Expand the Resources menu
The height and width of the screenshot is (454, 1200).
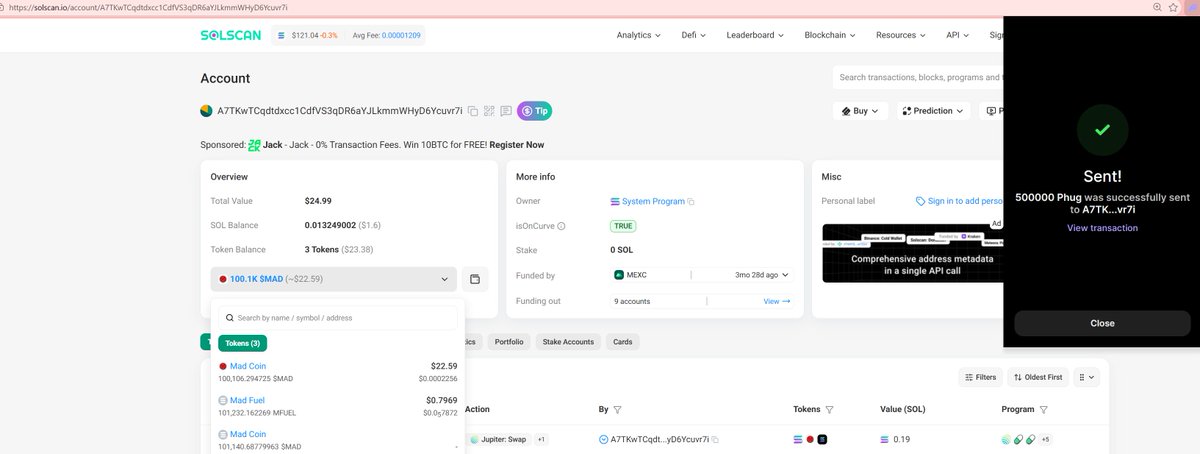902,35
